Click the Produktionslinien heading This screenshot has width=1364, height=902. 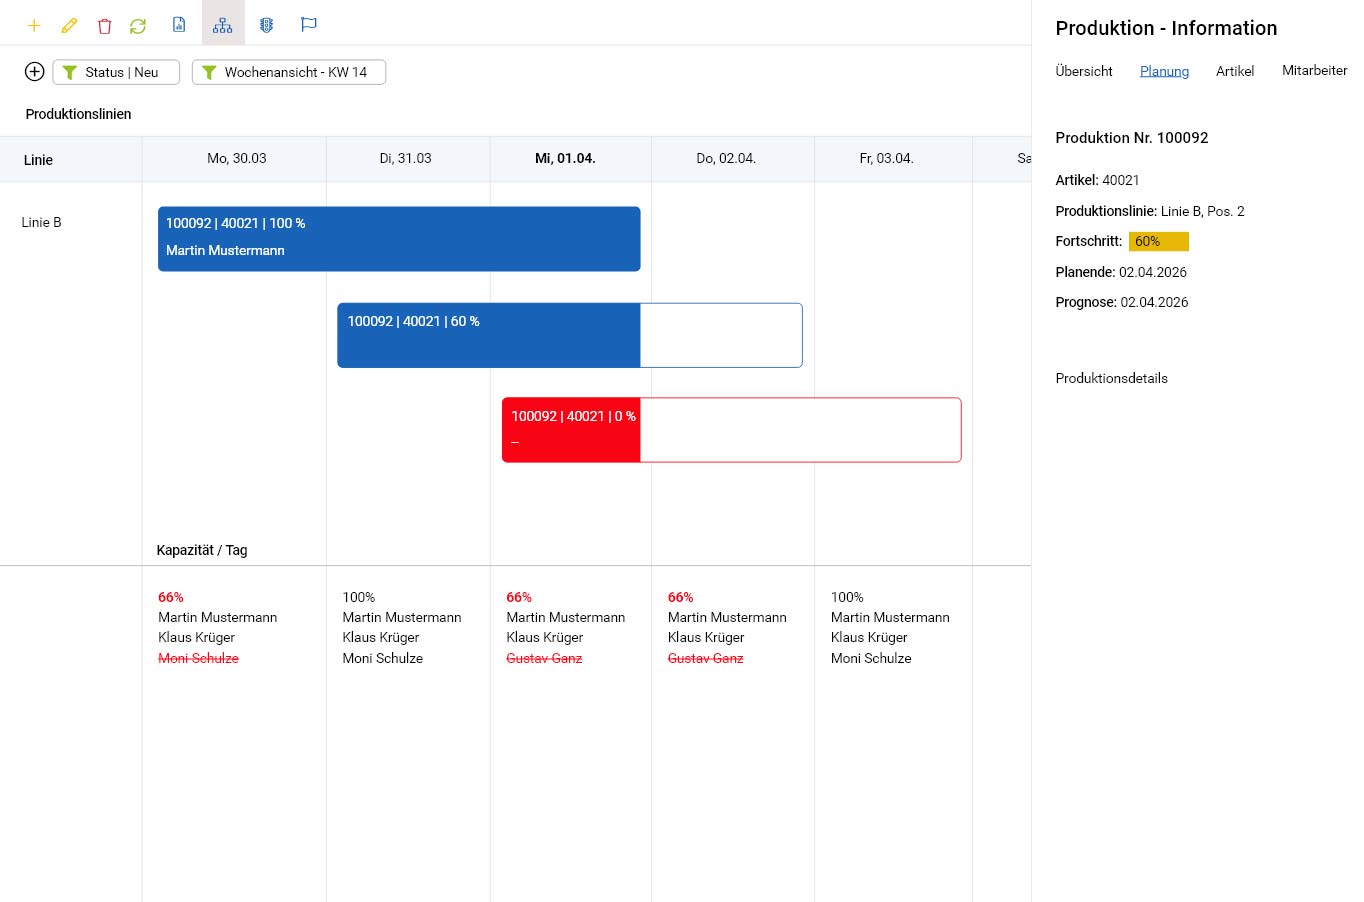[x=78, y=114]
